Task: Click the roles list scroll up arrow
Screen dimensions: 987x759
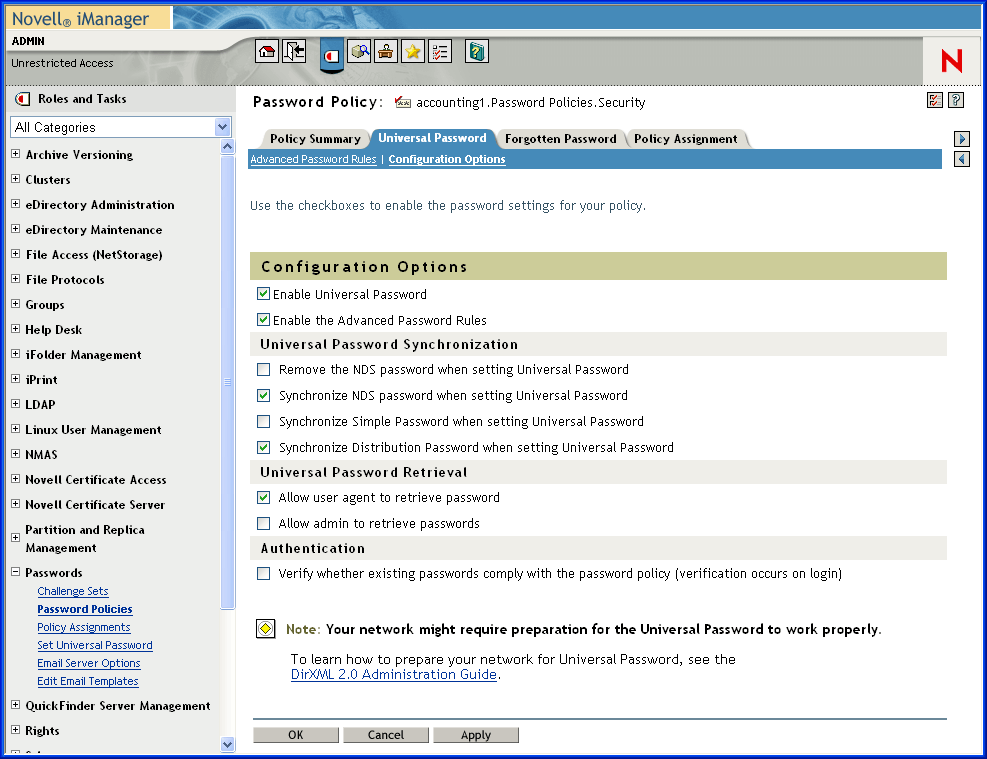Action: point(228,147)
